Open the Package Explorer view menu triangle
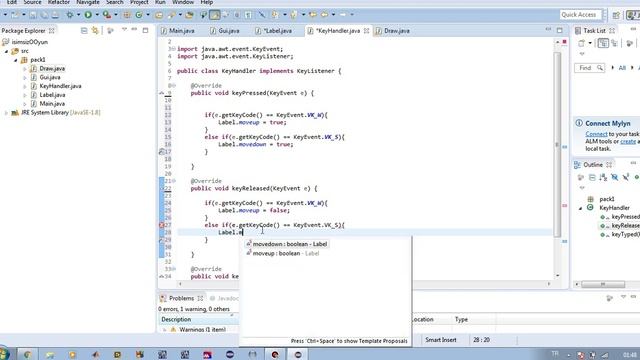Viewport: 640px width, 360px height. [x=124, y=30]
